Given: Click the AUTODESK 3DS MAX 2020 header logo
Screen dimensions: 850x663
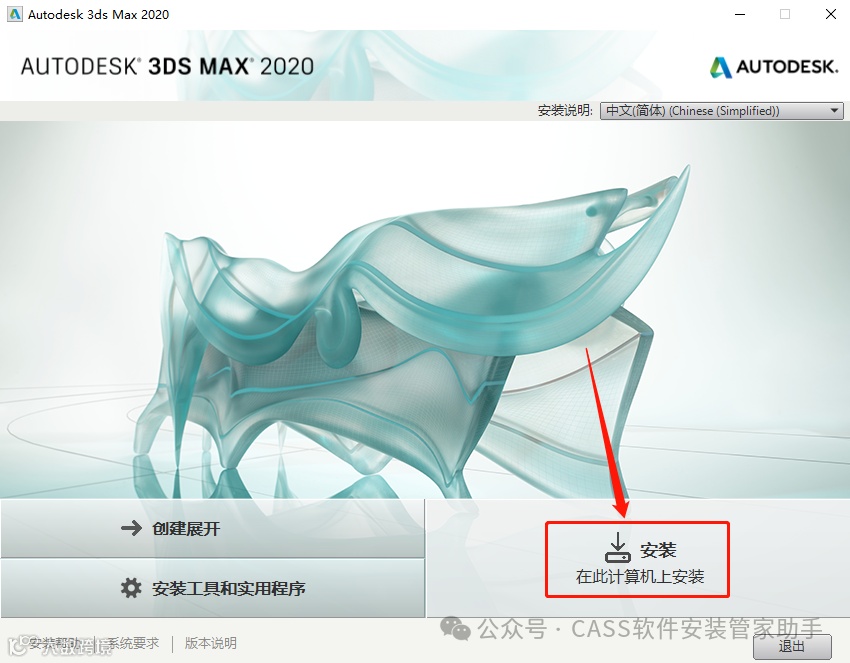Looking at the screenshot, I should tap(167, 66).
